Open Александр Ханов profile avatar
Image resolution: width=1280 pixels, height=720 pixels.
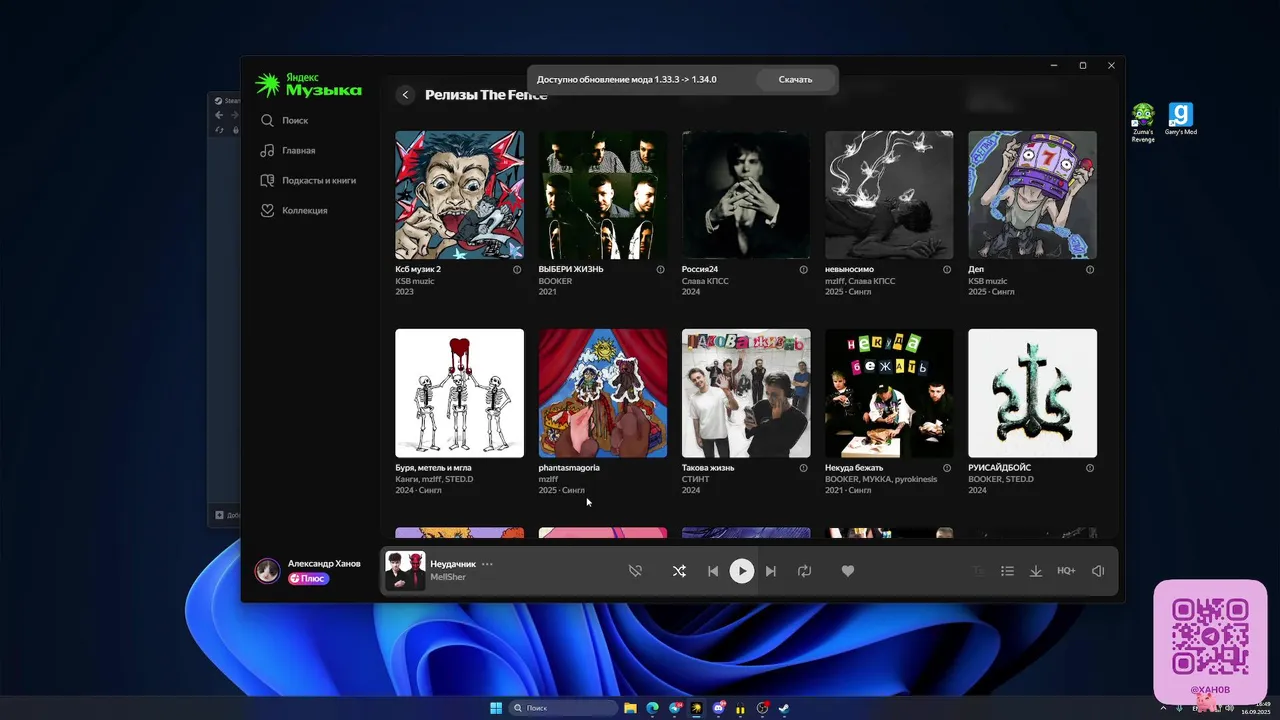267,570
